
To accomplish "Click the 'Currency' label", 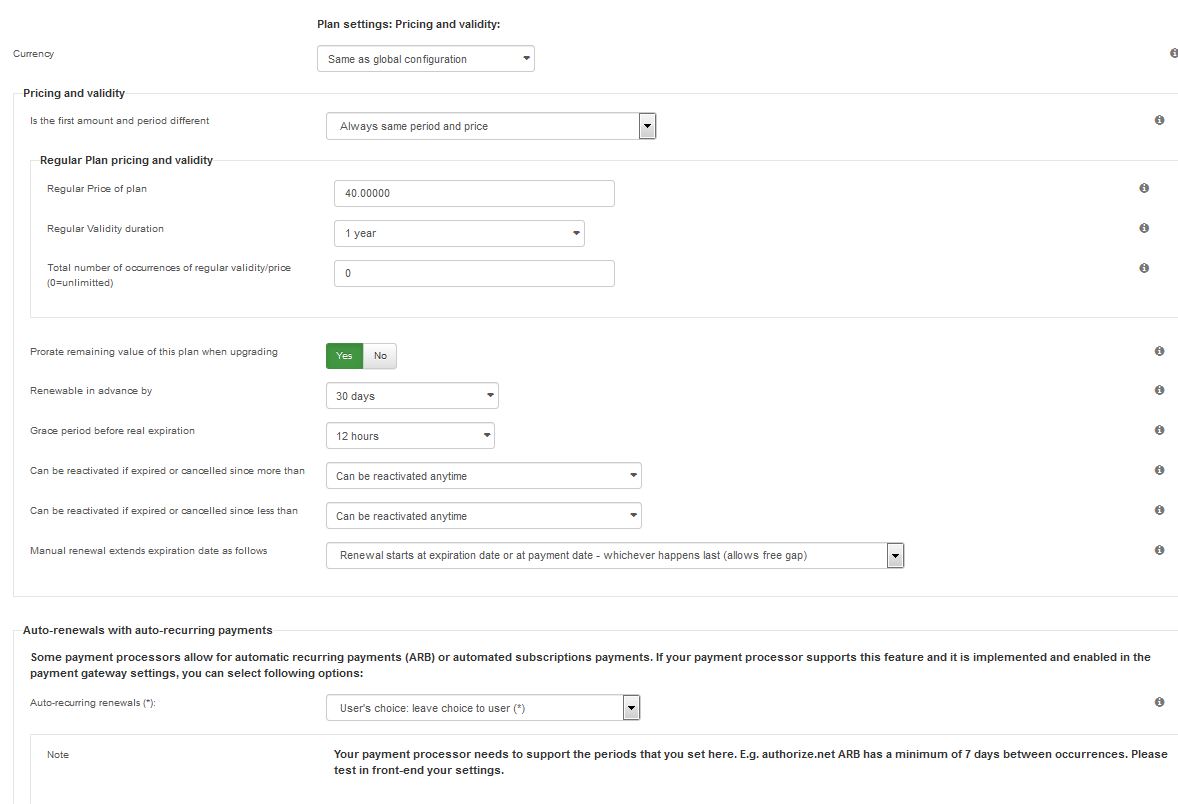I will (x=34, y=53).
